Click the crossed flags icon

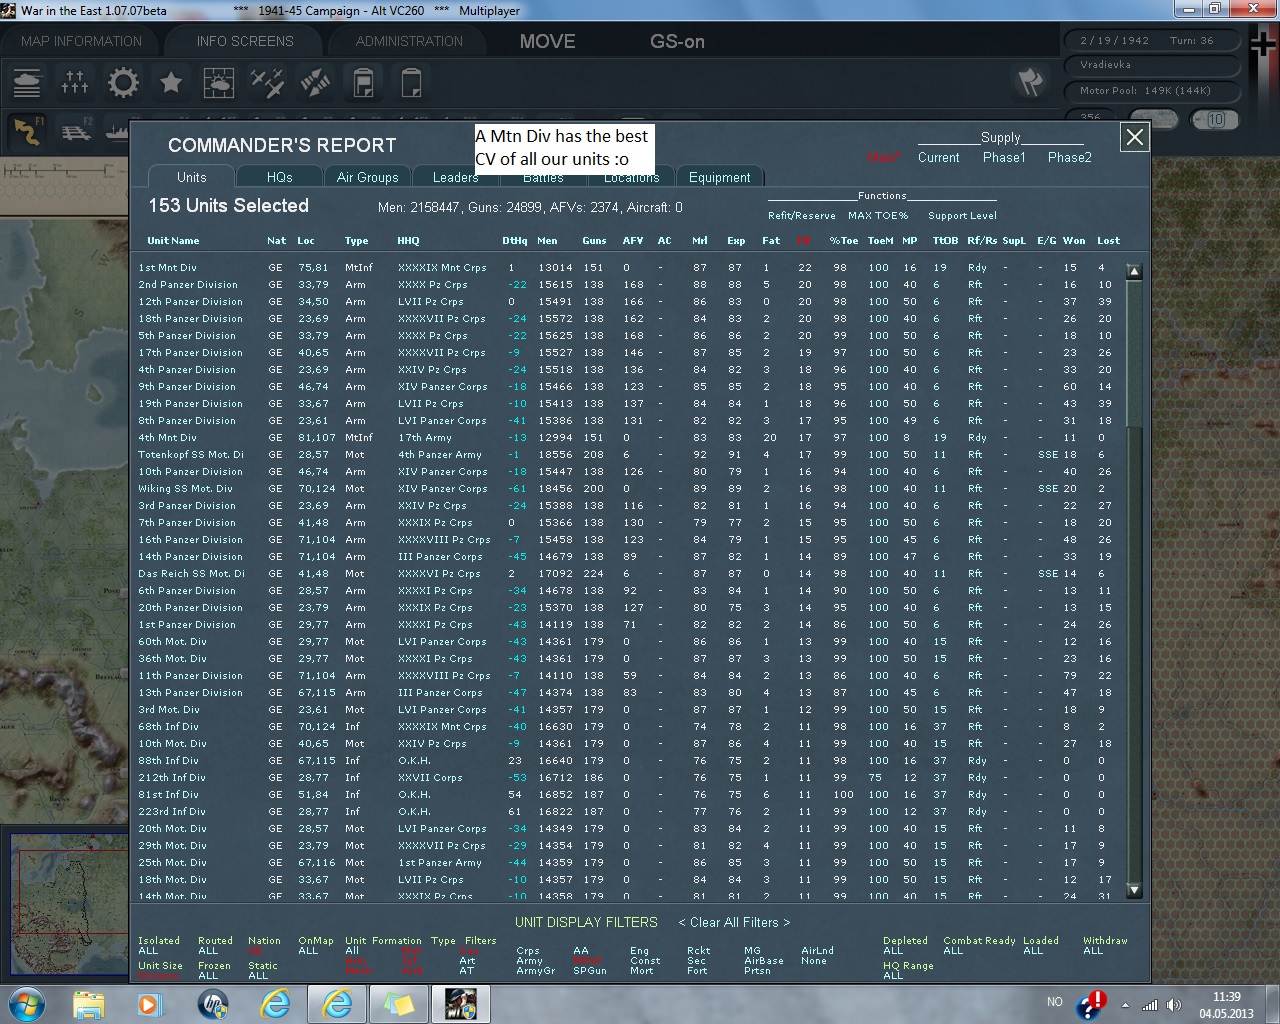coord(1030,82)
